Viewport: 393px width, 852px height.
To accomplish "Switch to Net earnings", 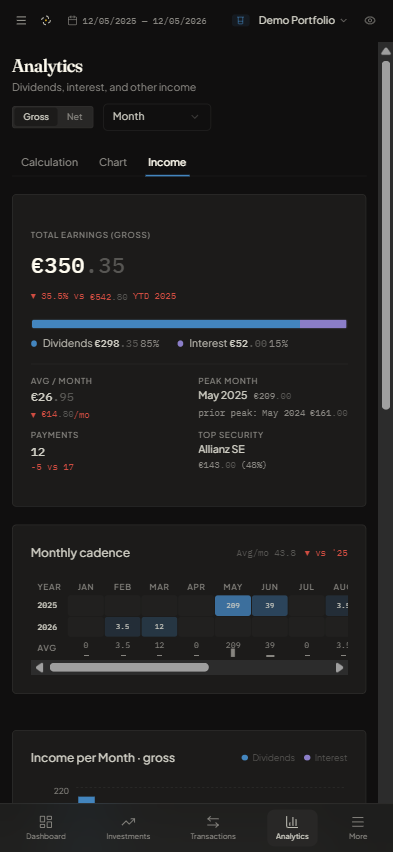I will 74,117.
